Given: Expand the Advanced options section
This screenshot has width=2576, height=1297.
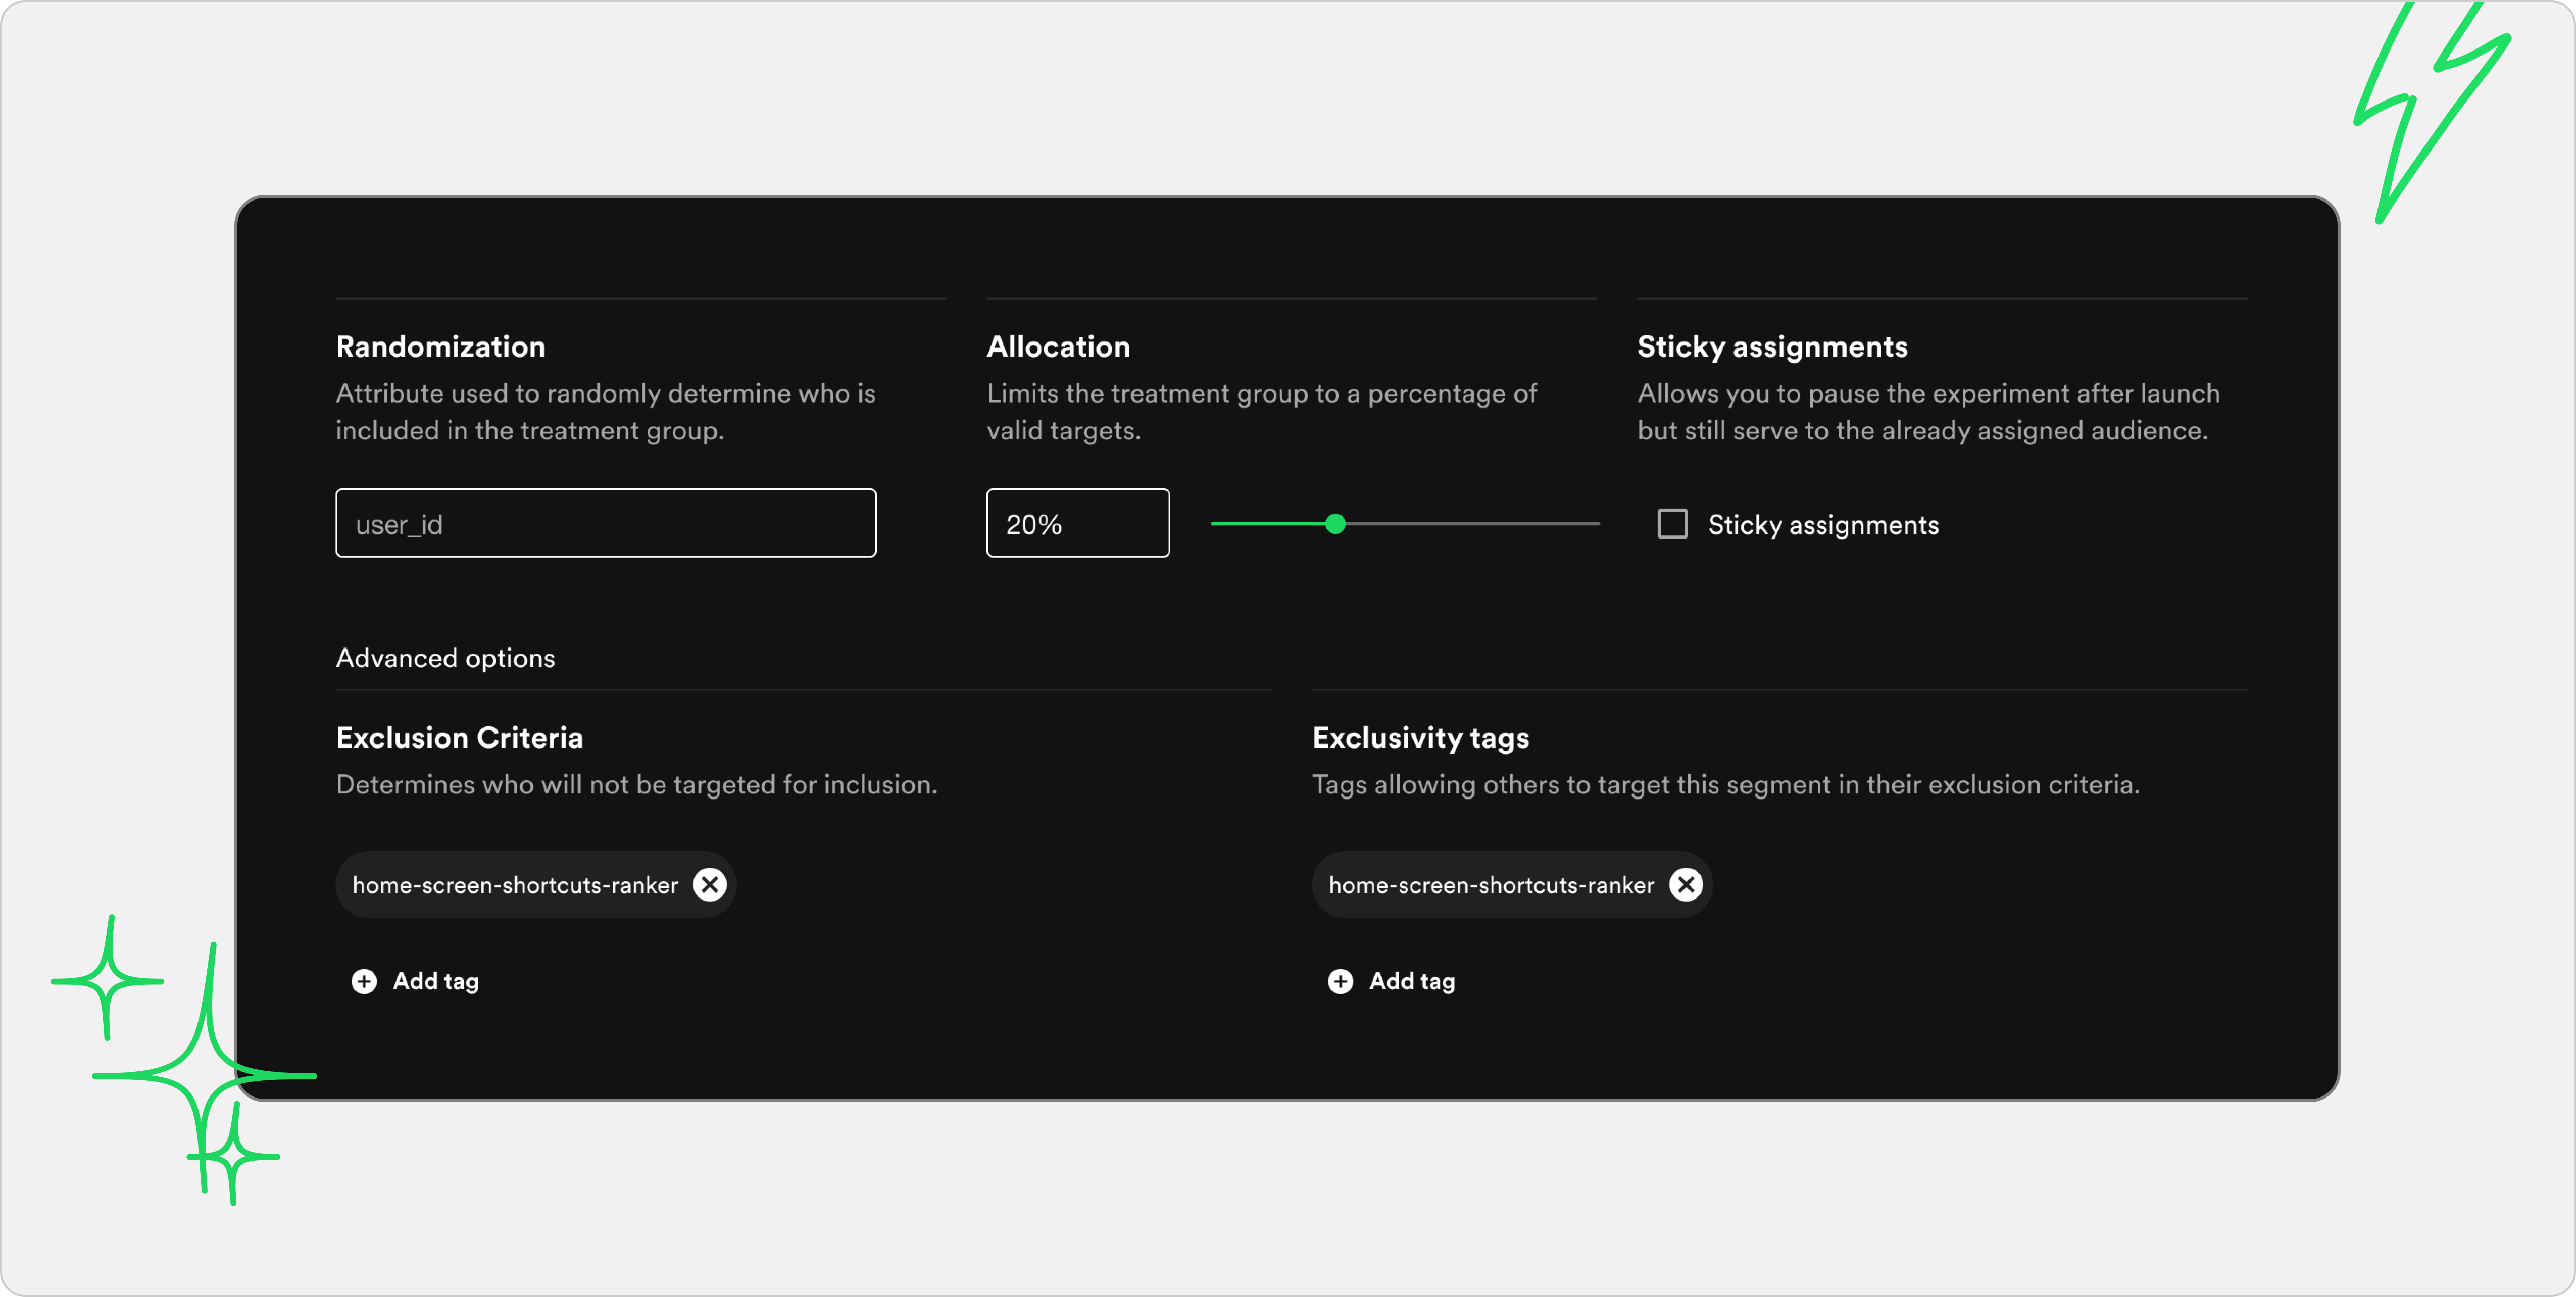Looking at the screenshot, I should tap(445, 658).
